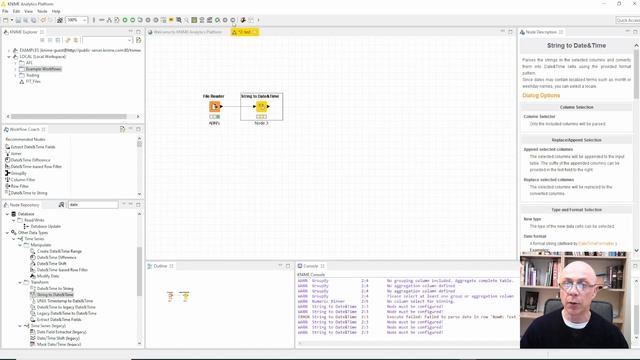Open the 100% zoom level dropdown
Screen dimensions: 640x360
84,20
